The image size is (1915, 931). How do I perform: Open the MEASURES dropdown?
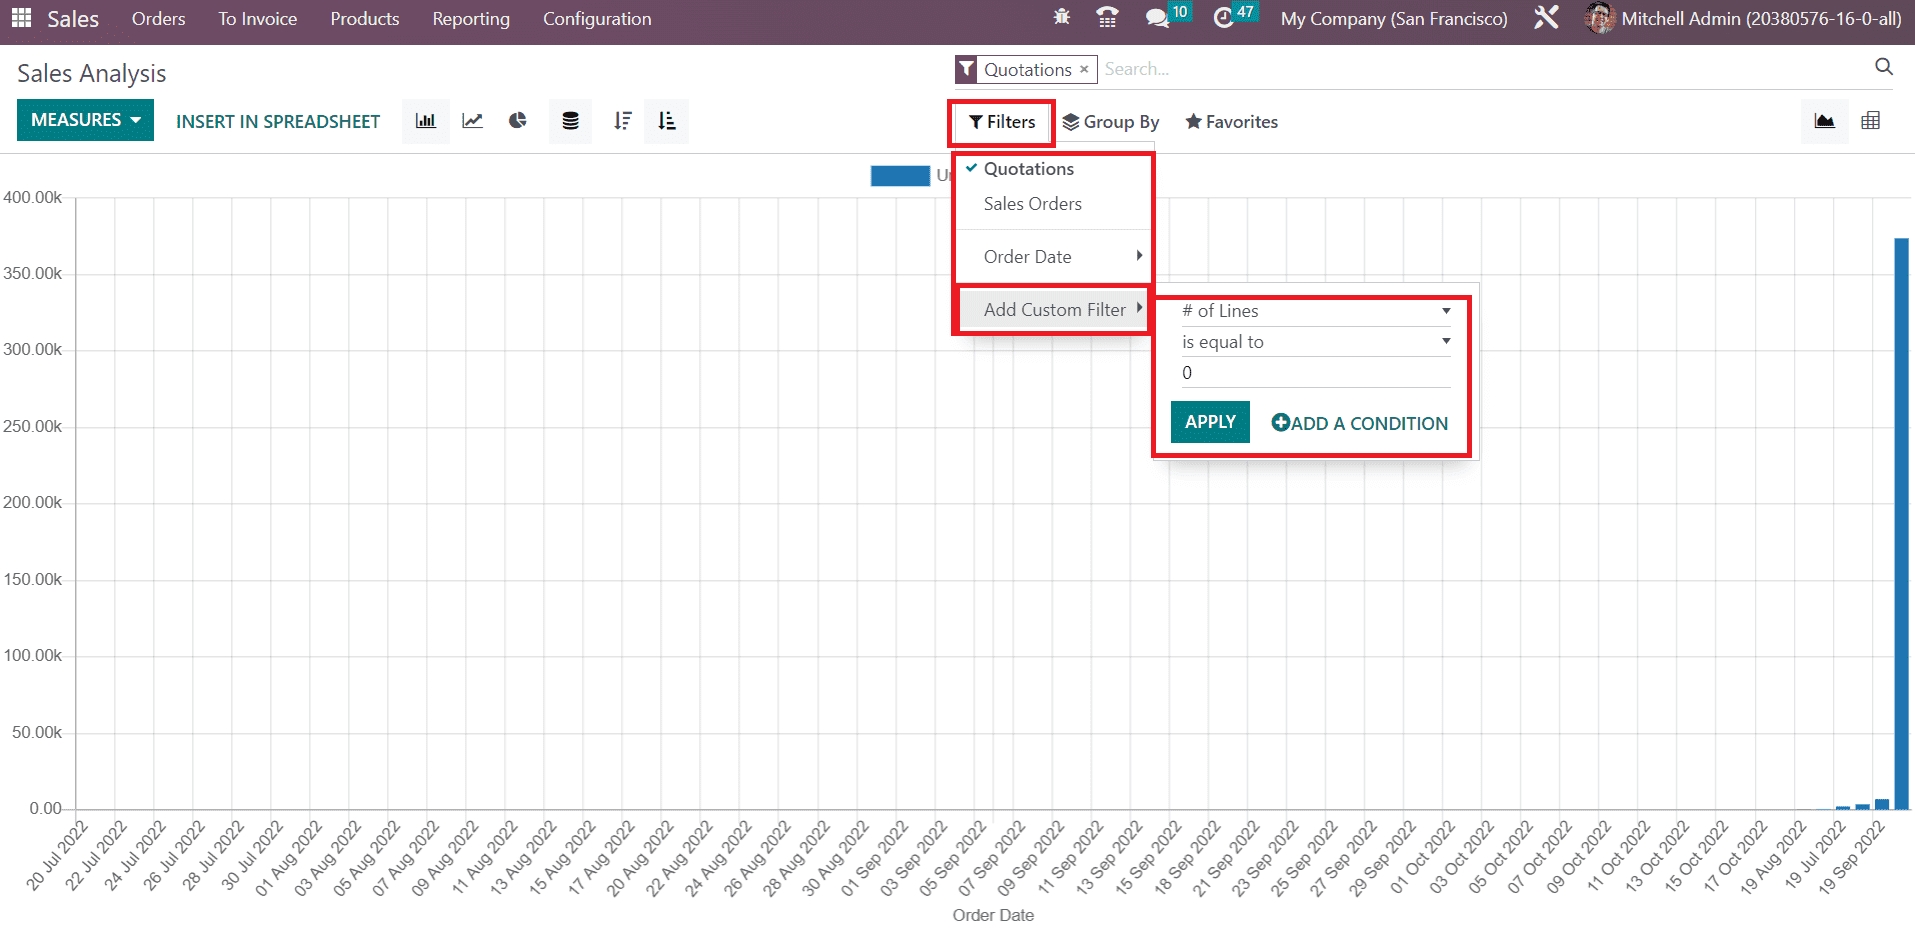click(x=85, y=120)
